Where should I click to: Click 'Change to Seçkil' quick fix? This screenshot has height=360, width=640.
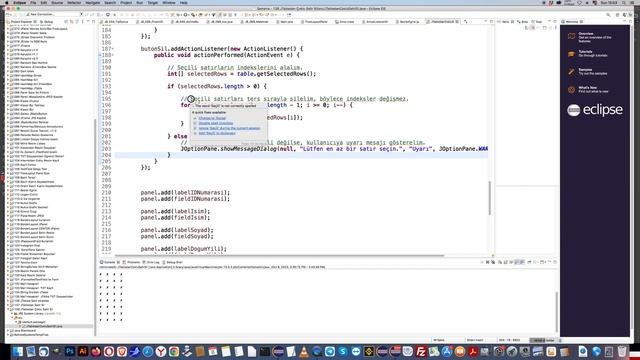212,118
